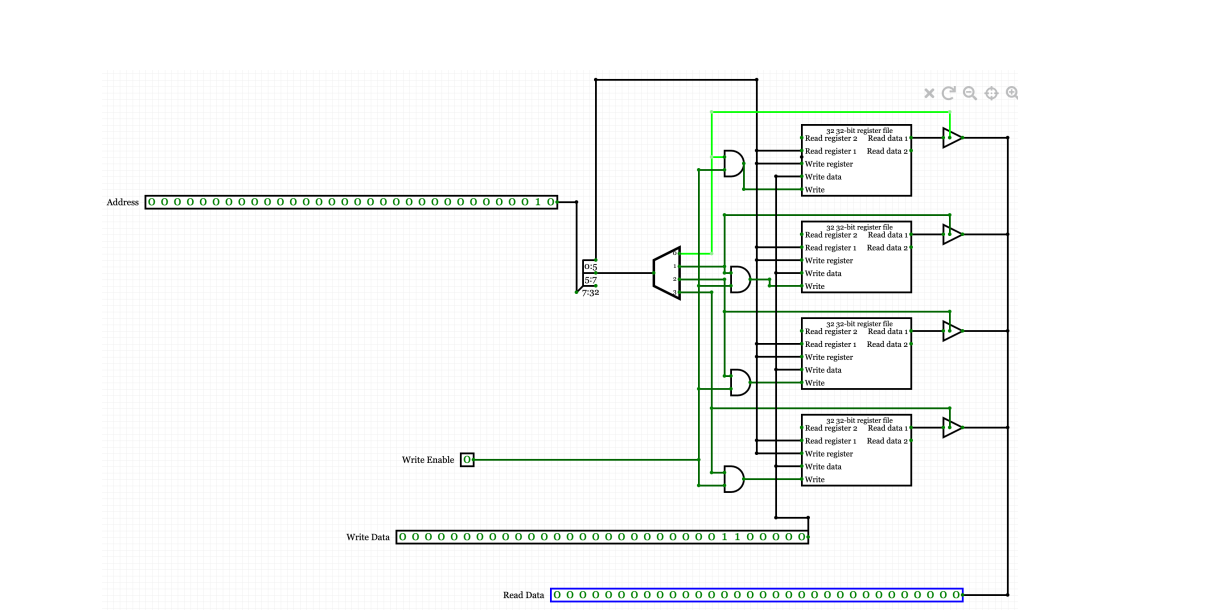Click the first 32 32-bit register file block
This screenshot has height=610, width=1210.
855,160
